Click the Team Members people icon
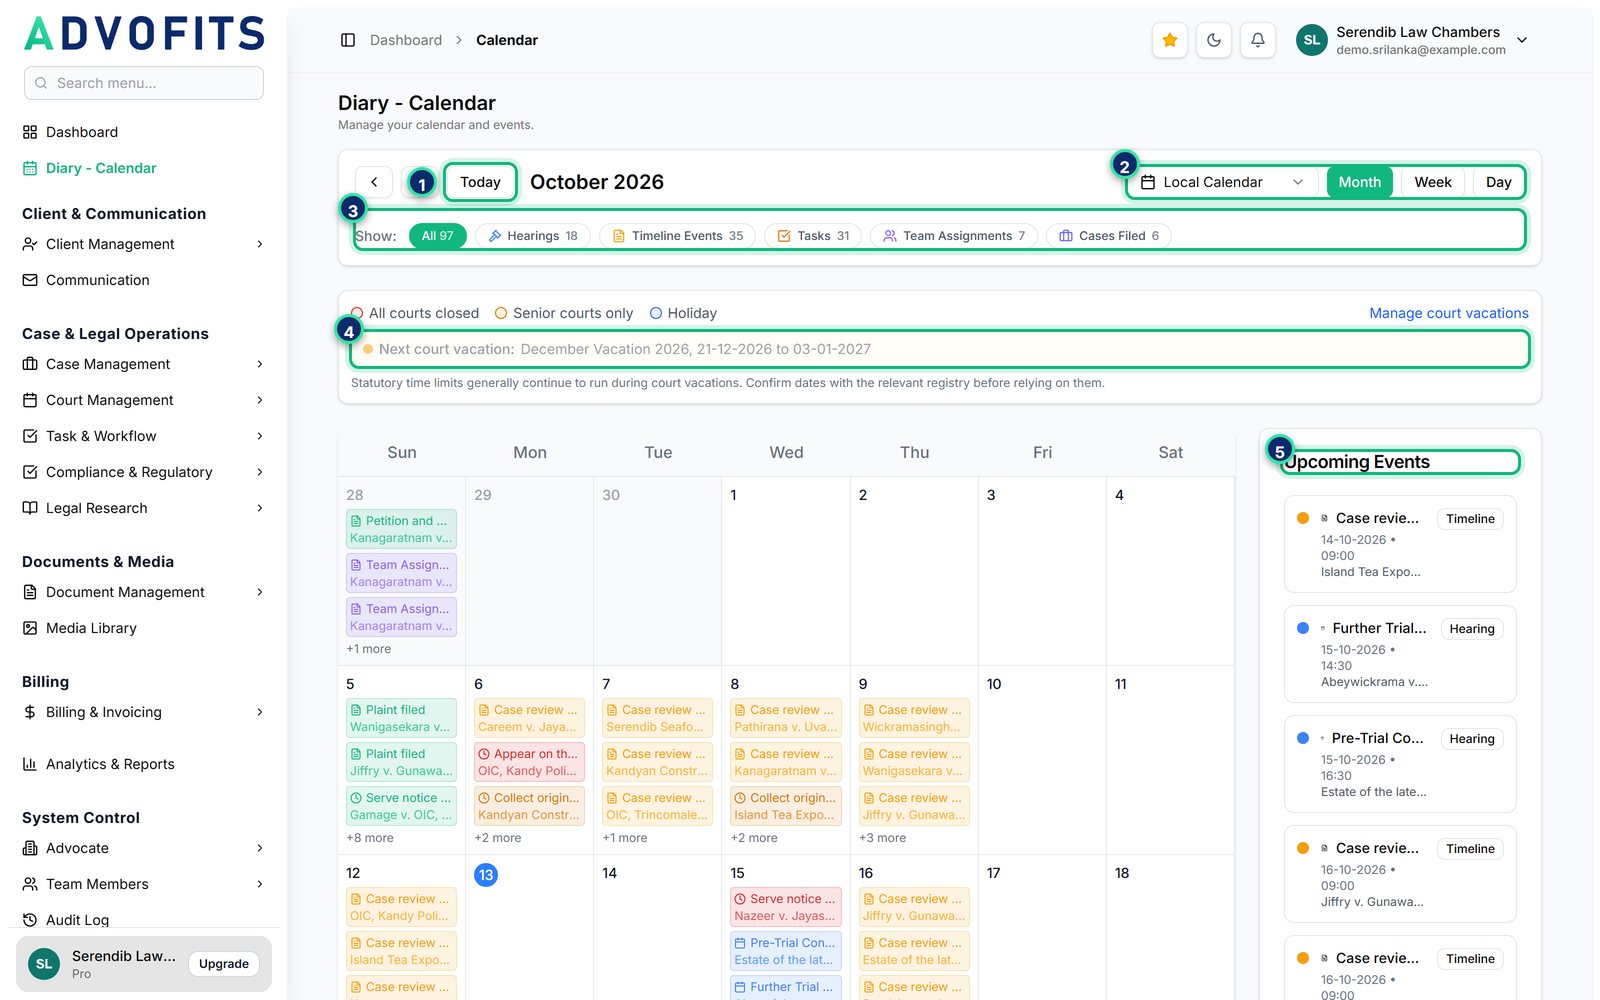Viewport: 1600px width, 1000px height. click(x=30, y=884)
